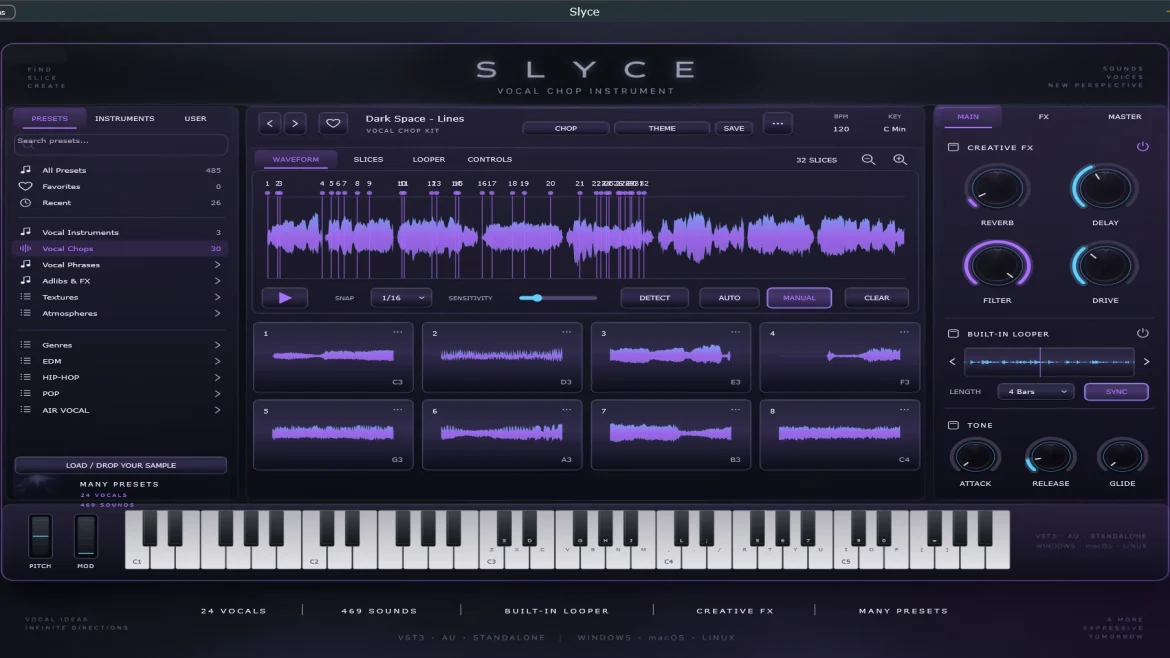The width and height of the screenshot is (1170, 658).
Task: Zoom in on the waveform
Action: pyautogui.click(x=900, y=160)
